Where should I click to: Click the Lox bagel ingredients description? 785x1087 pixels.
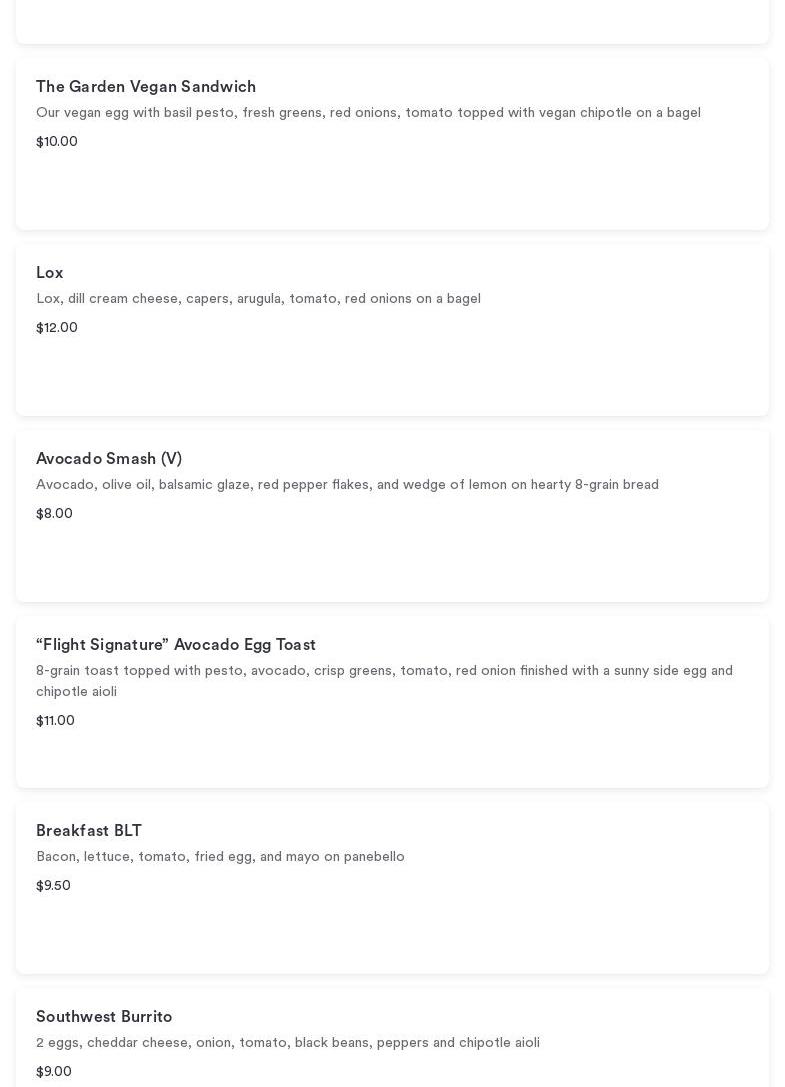coord(258,299)
